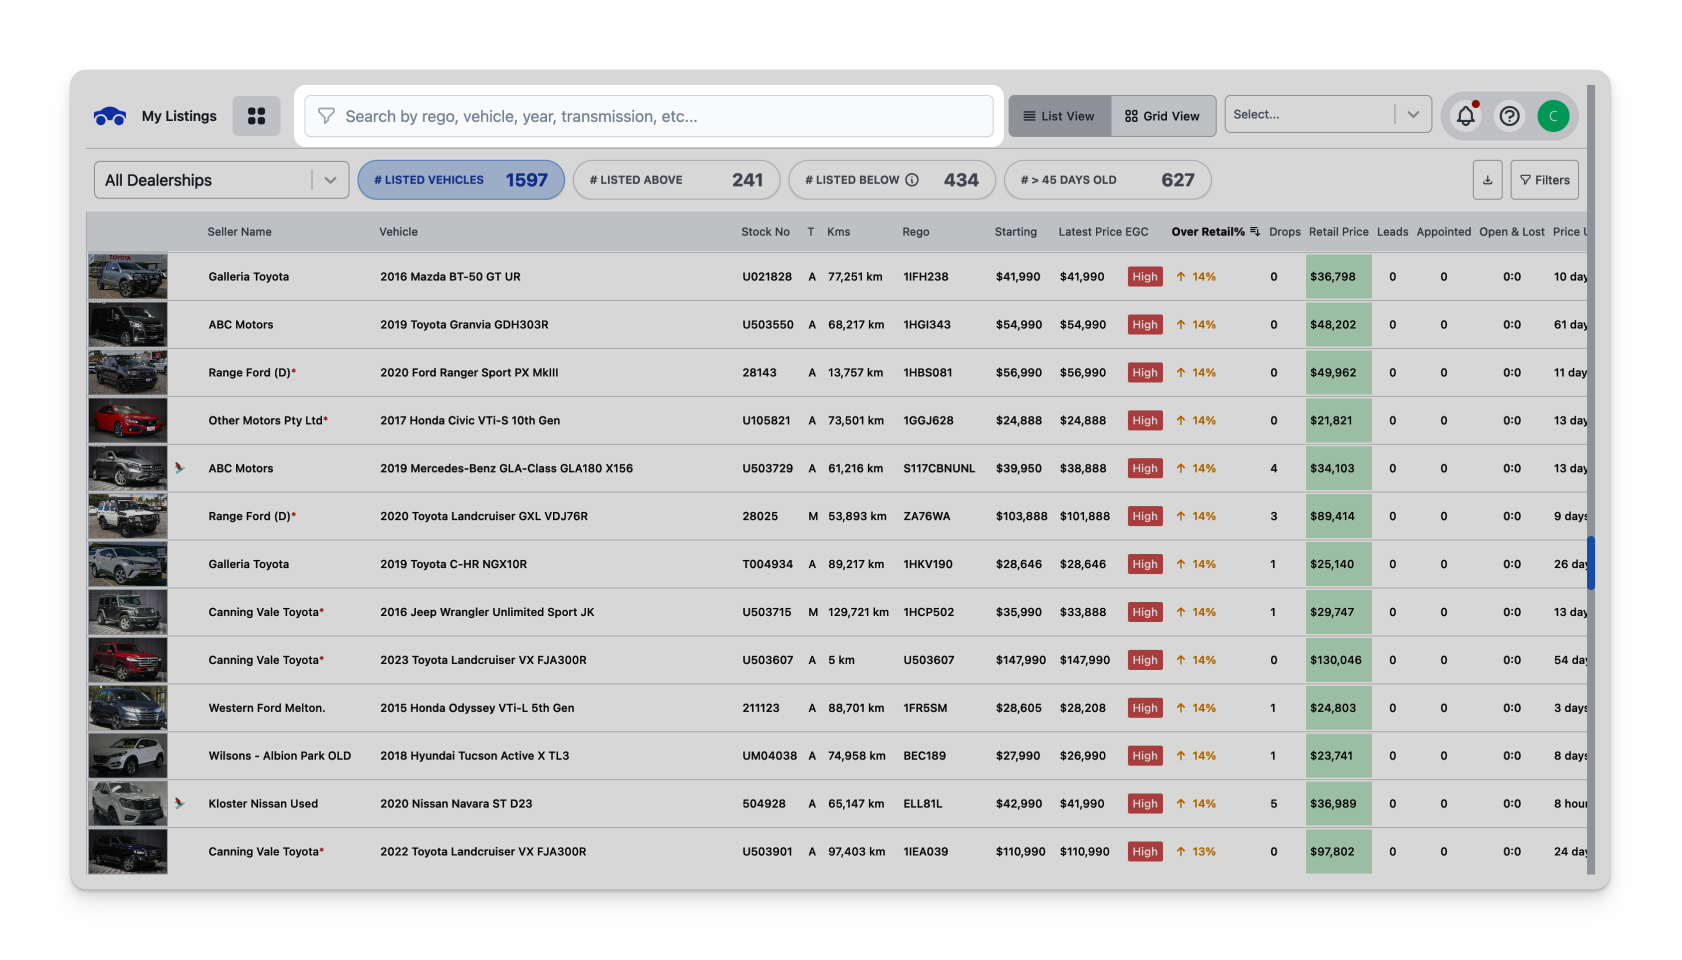This screenshot has height=960, width=1682.
Task: Switch to List View tab
Action: [1059, 116]
